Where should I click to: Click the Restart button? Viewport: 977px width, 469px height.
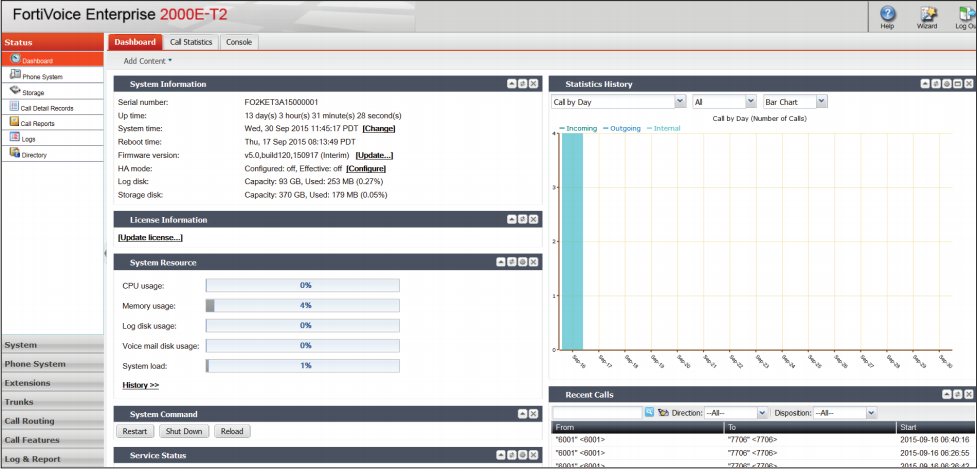tap(135, 431)
